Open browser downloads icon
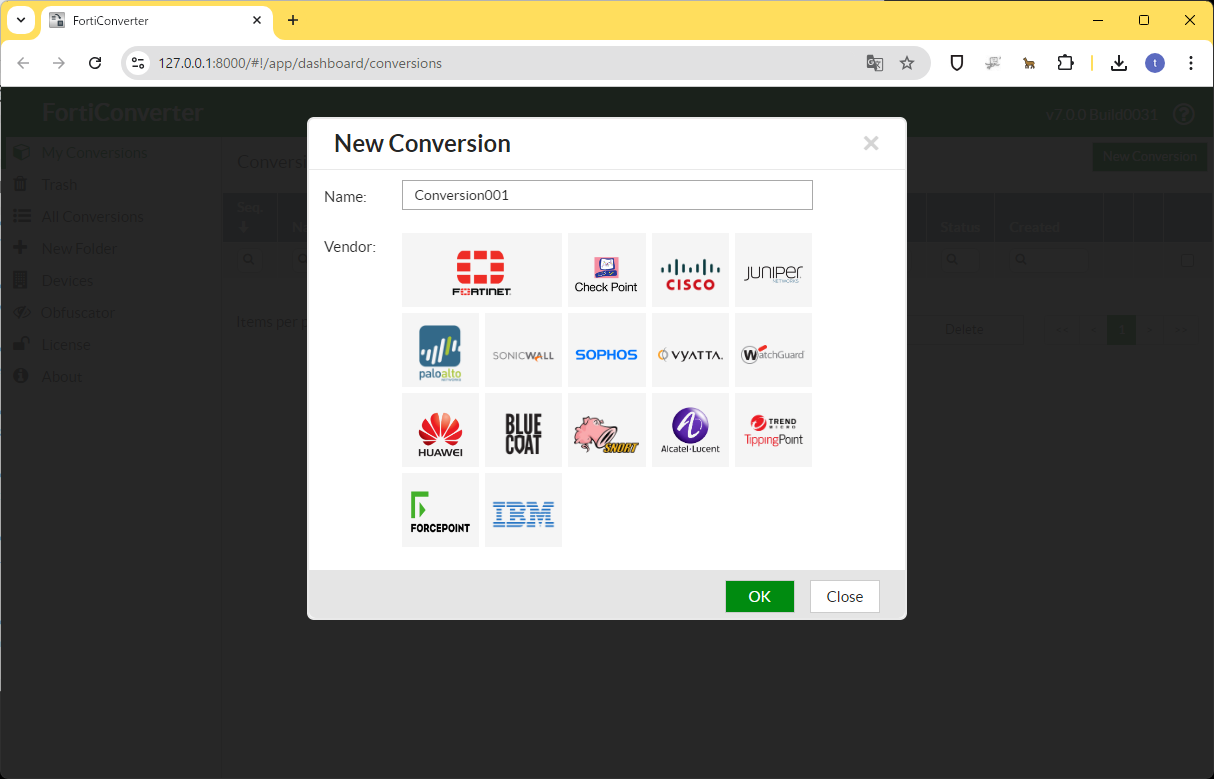This screenshot has height=779, width=1214. coord(1119,63)
